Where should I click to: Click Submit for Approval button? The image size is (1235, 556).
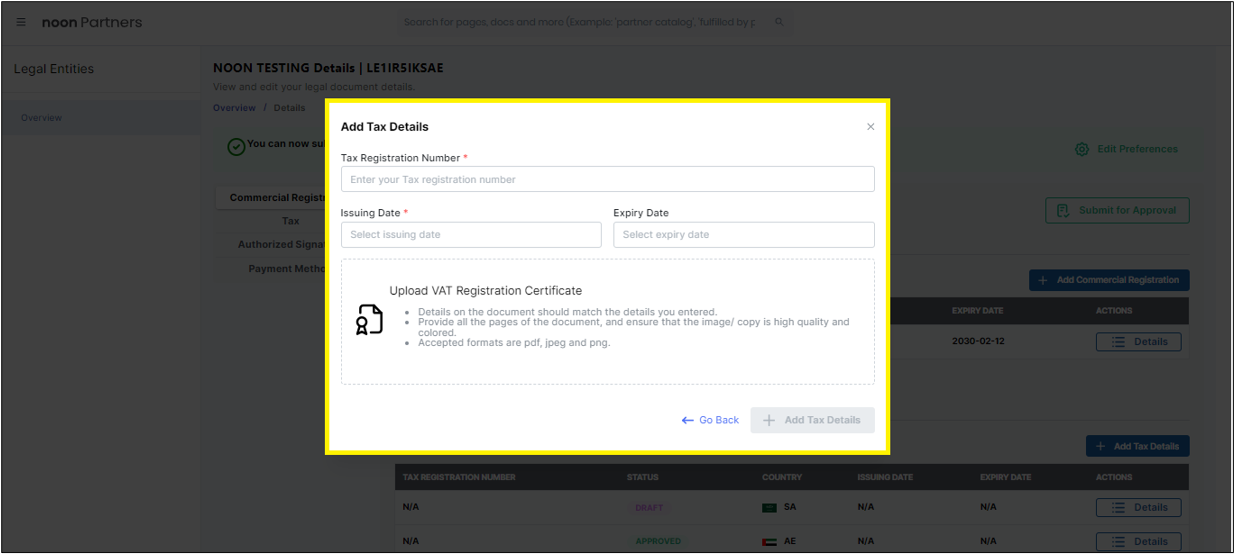tap(1117, 211)
